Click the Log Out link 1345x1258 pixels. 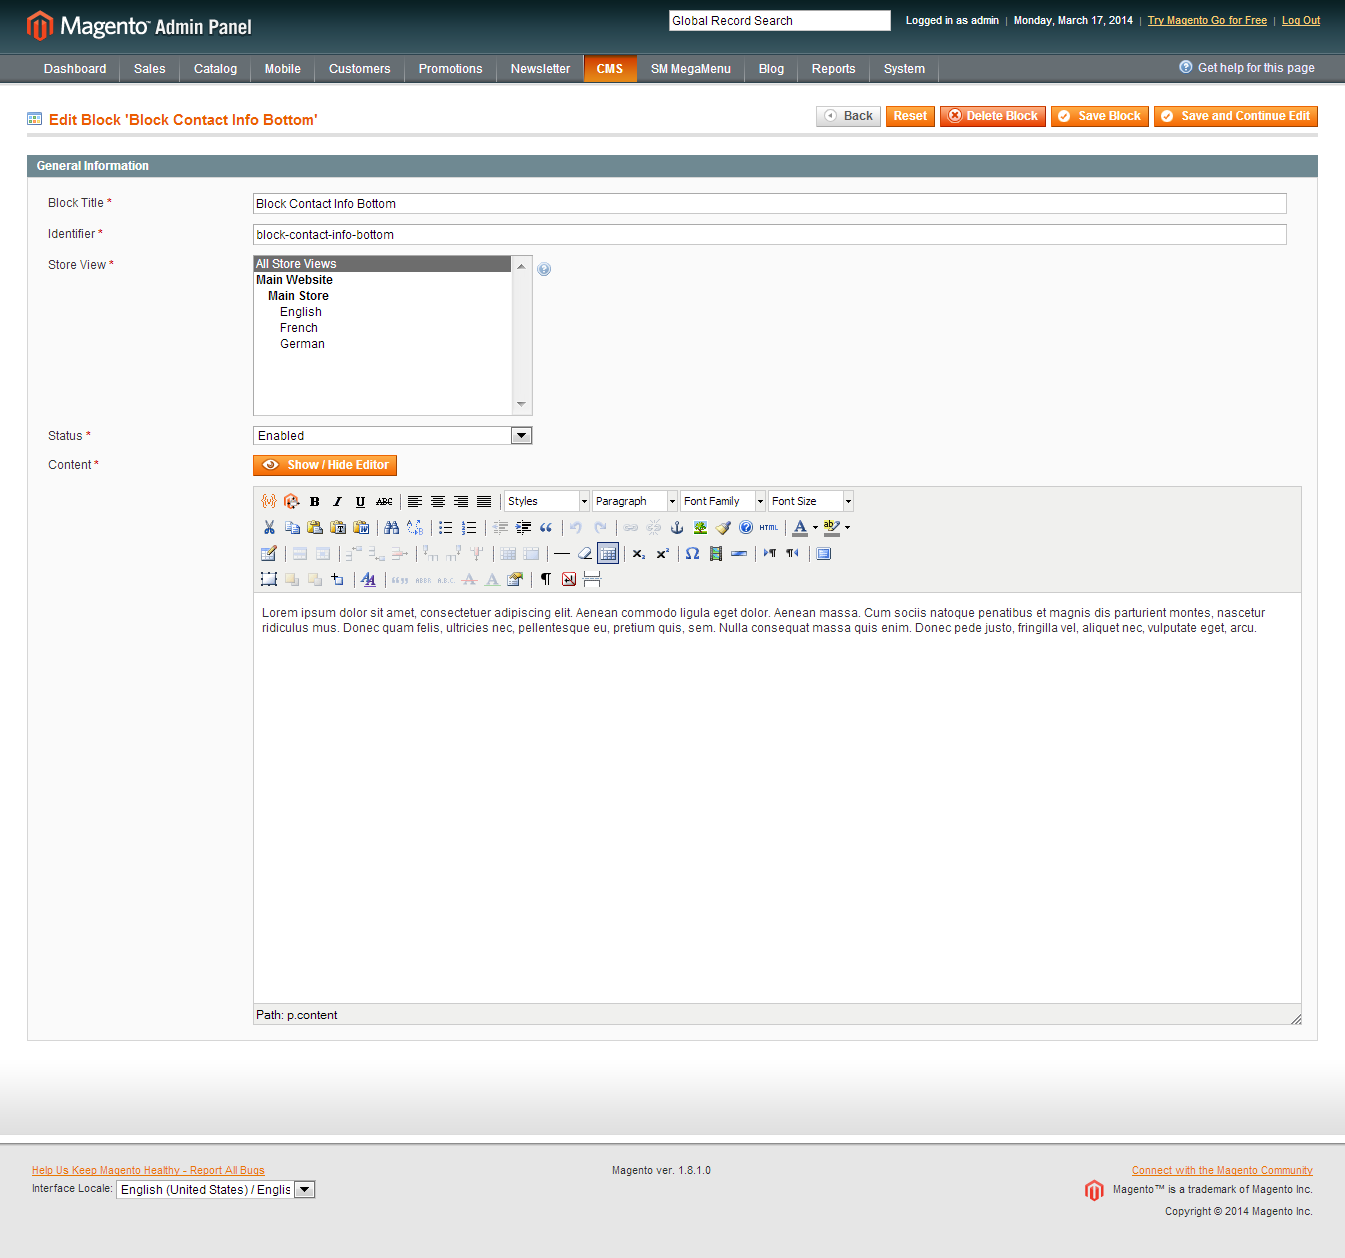point(1301,20)
